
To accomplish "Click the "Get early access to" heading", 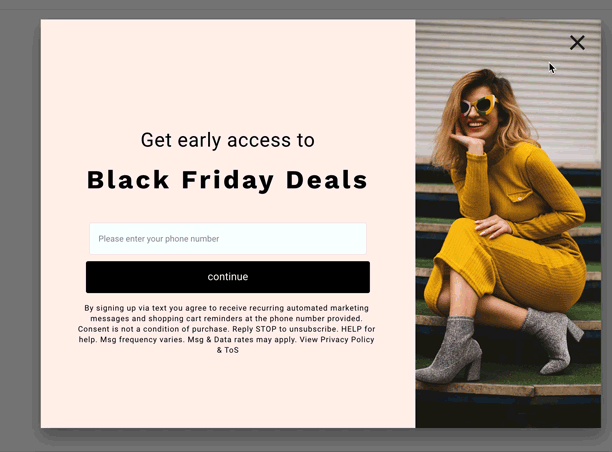I will 228,140.
